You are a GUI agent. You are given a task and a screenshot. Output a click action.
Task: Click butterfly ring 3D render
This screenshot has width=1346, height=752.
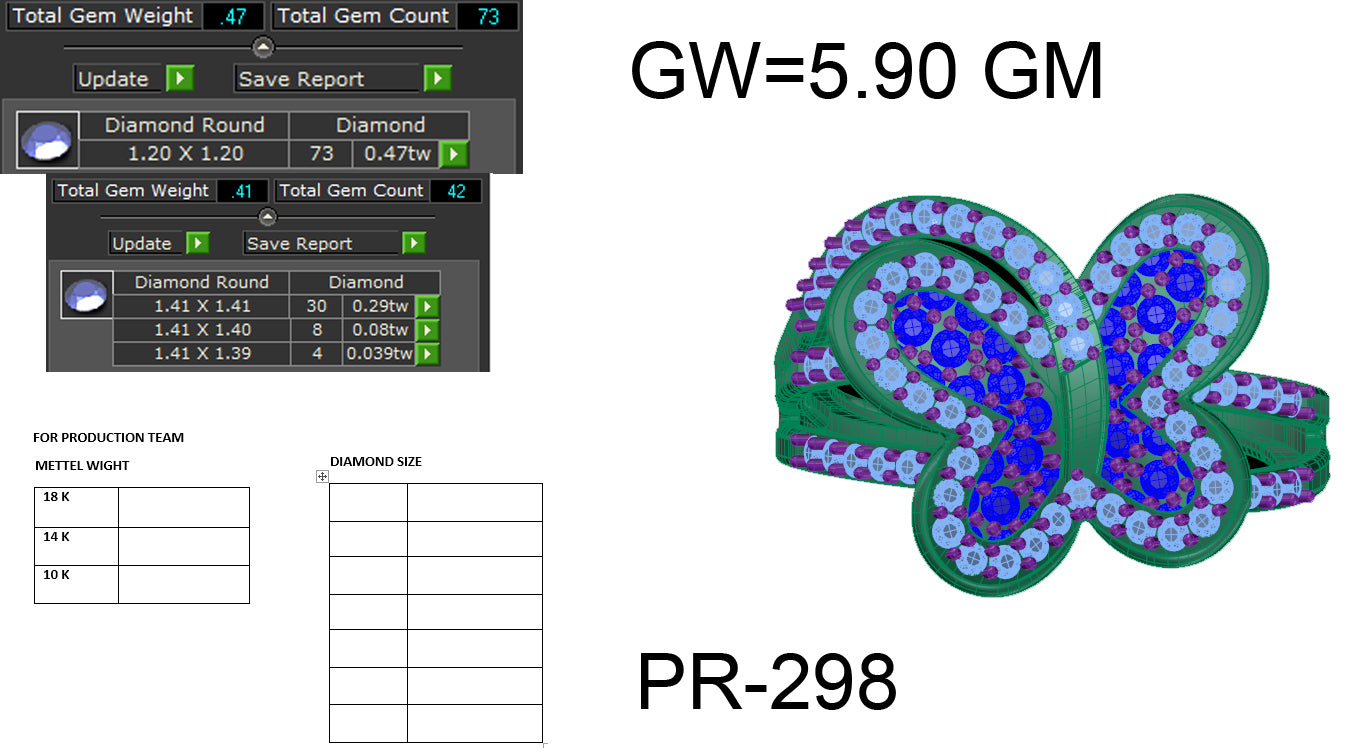coord(1050,395)
